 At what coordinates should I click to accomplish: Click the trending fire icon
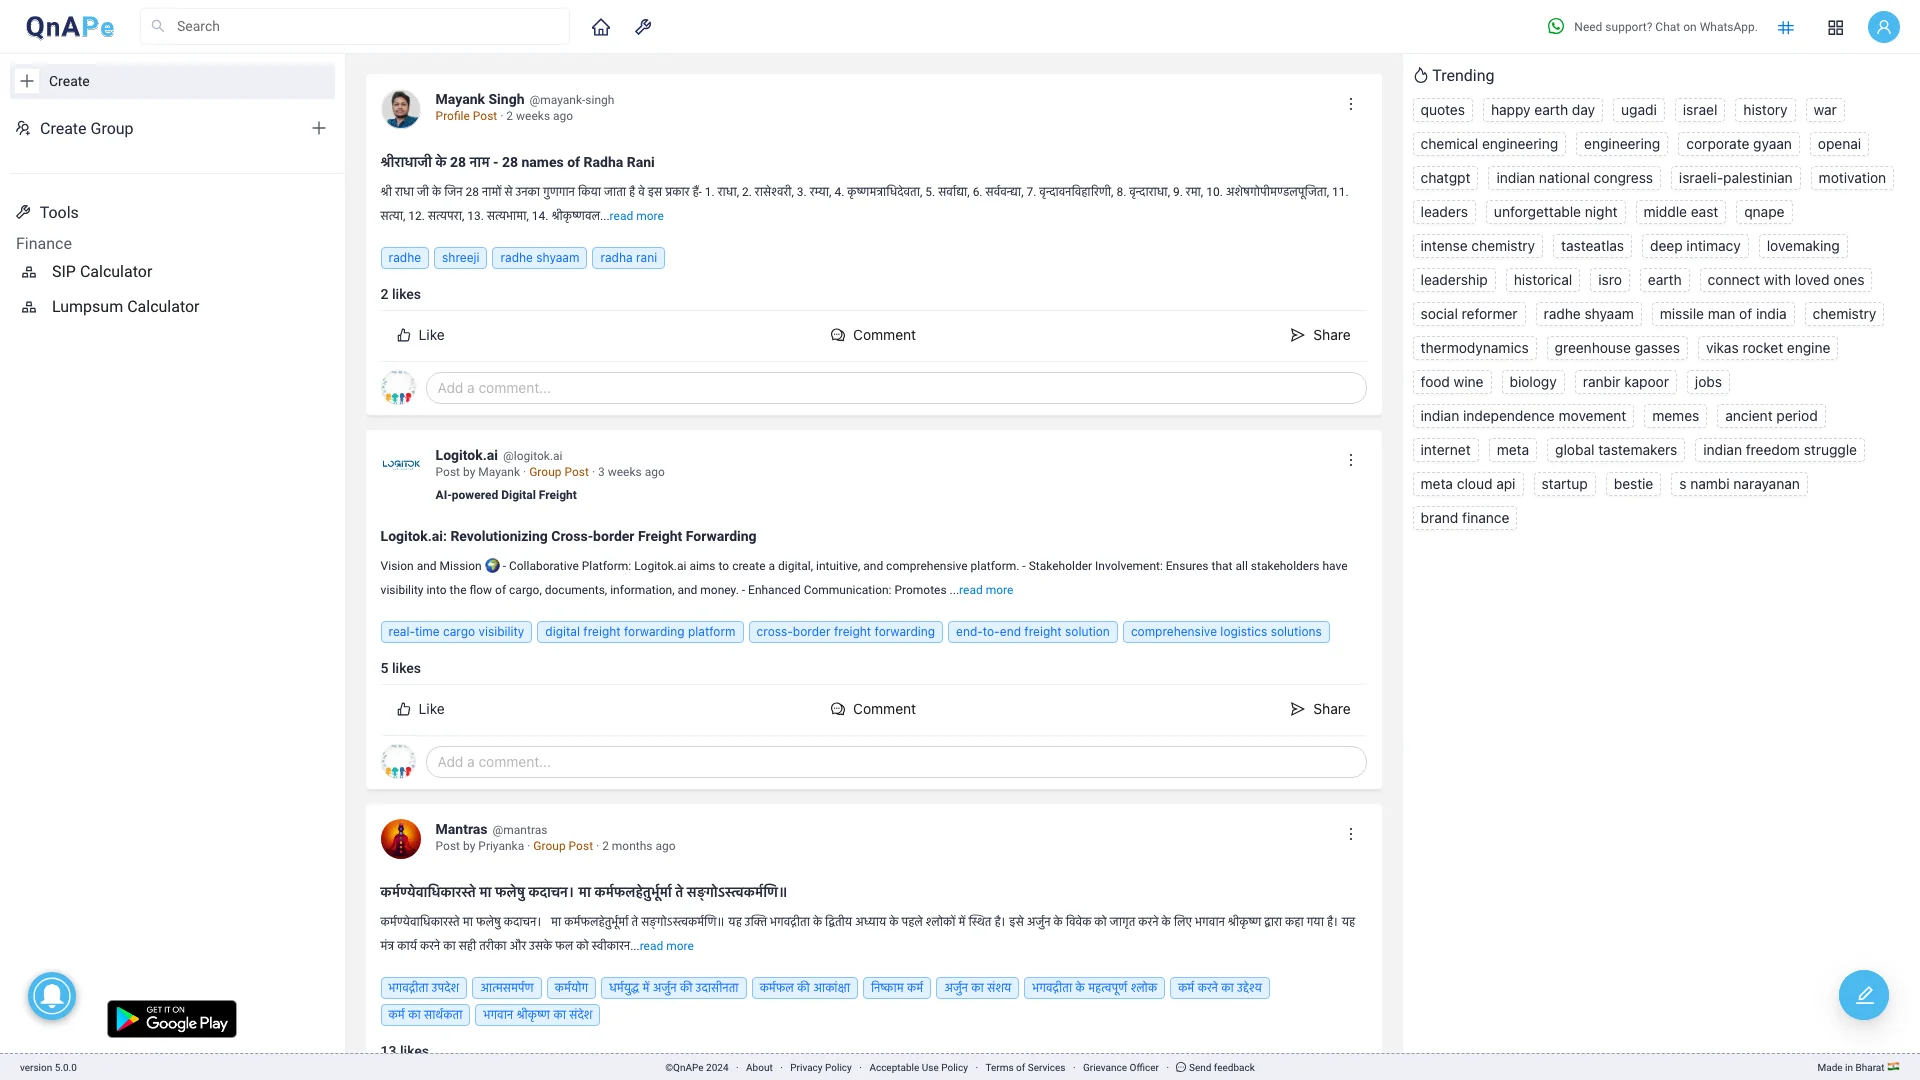pos(1422,75)
